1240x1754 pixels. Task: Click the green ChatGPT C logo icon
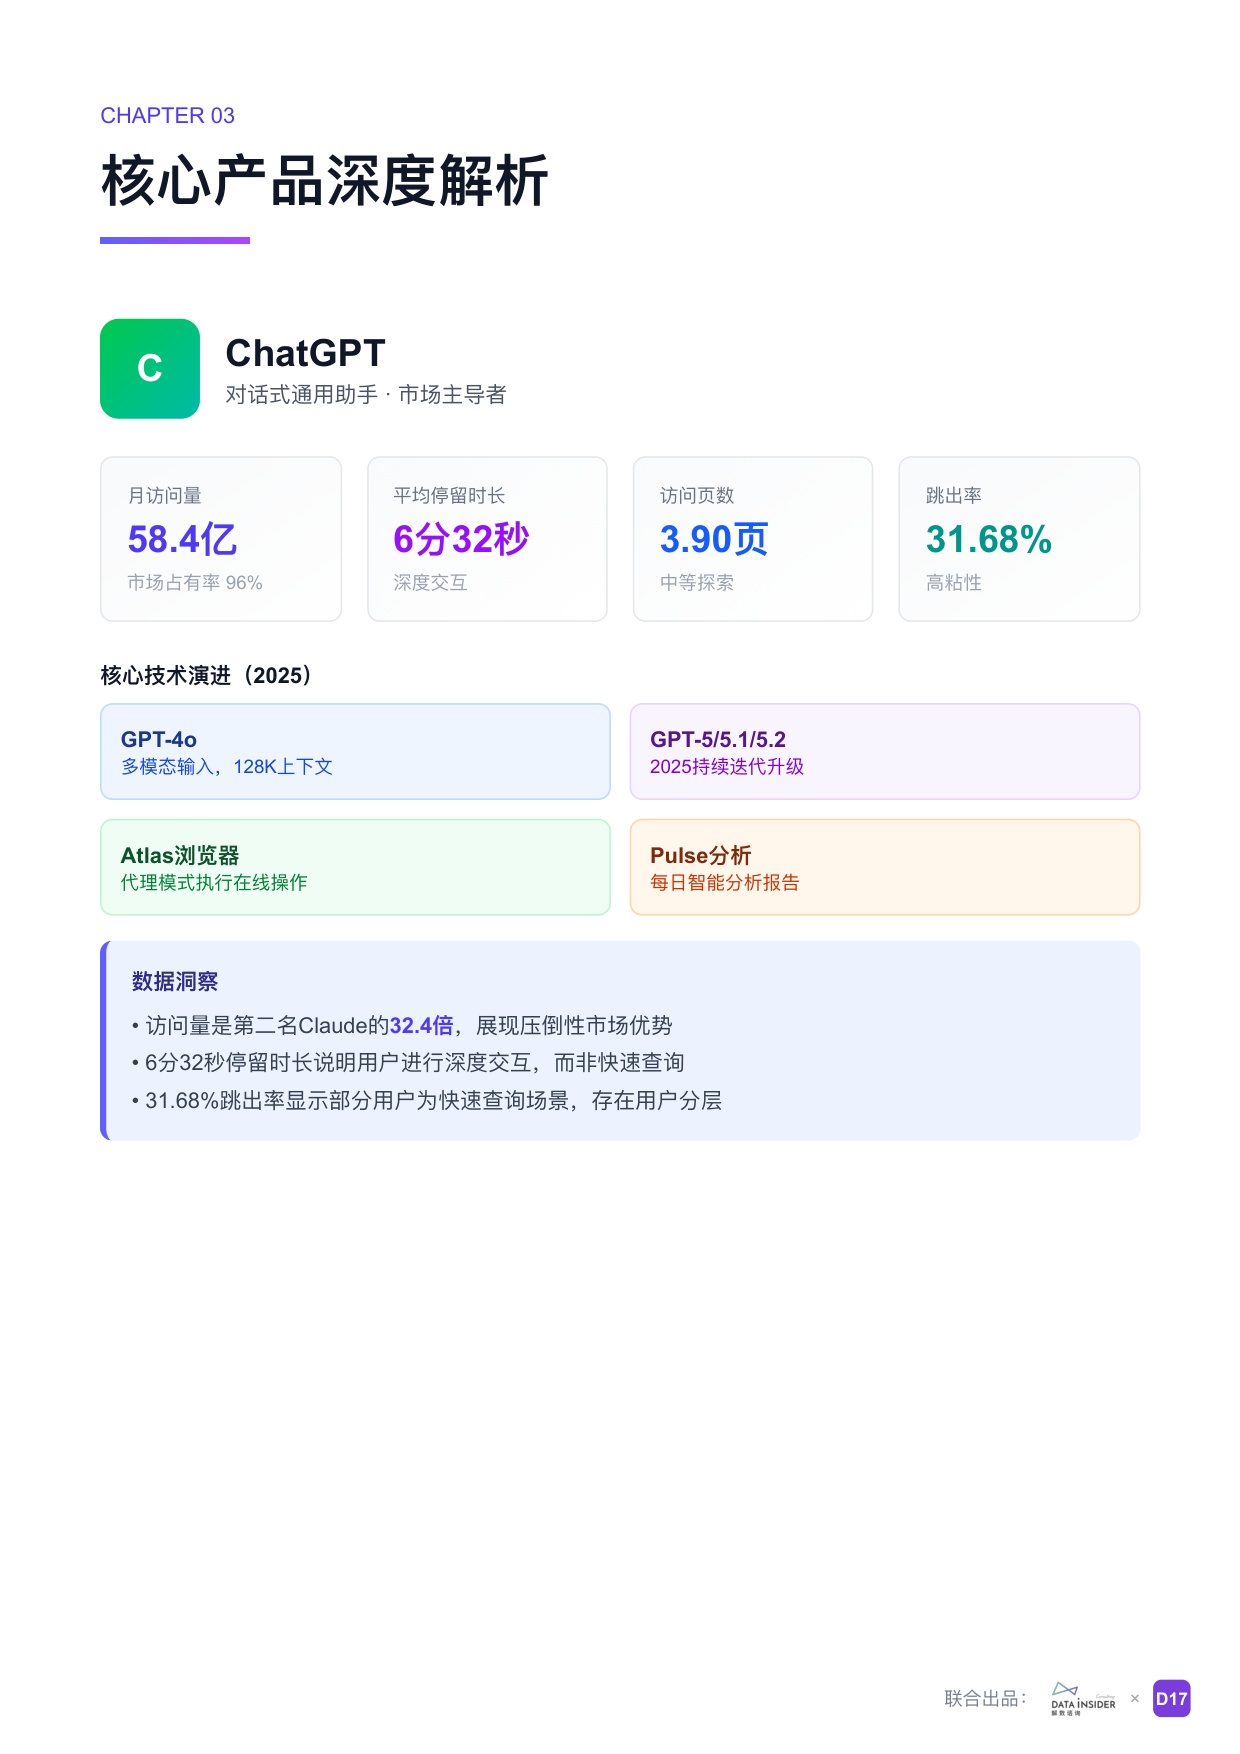[x=150, y=368]
